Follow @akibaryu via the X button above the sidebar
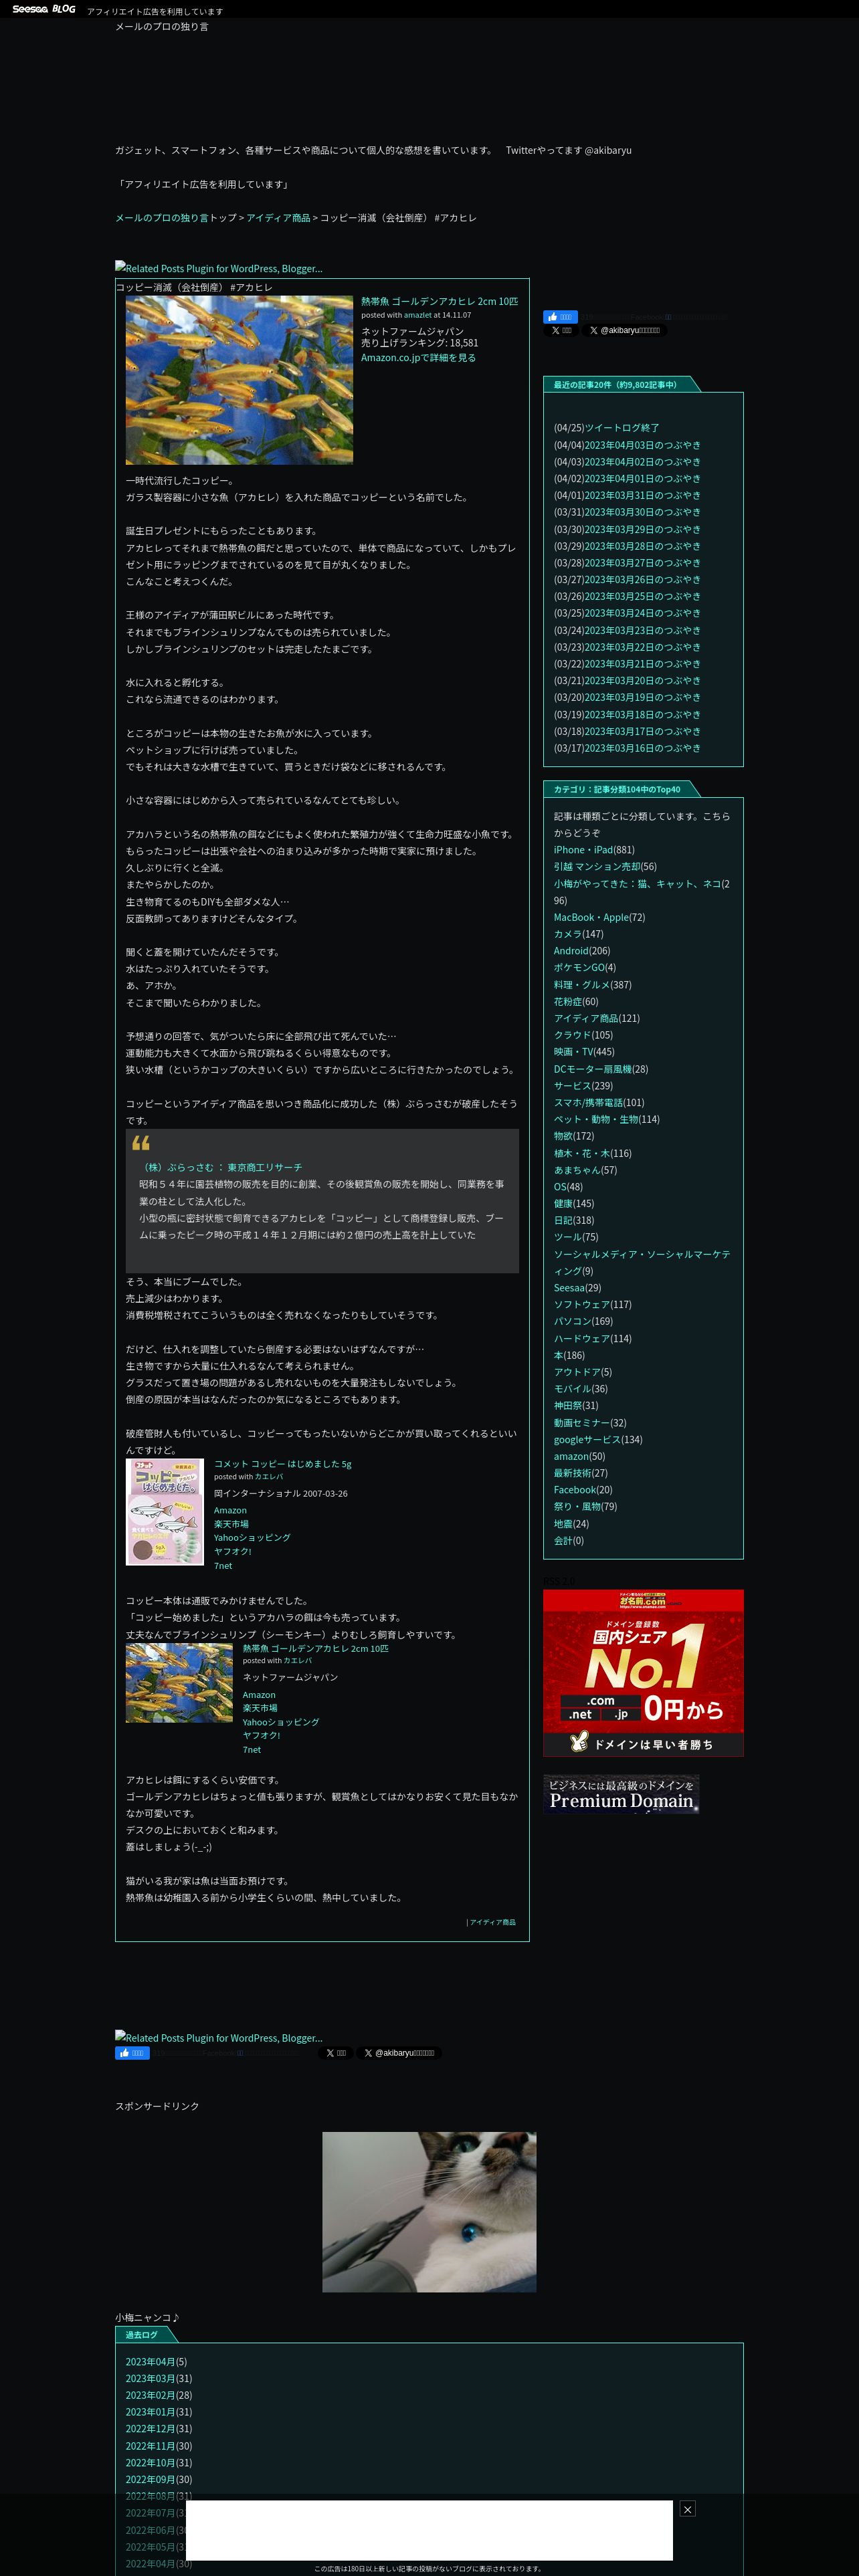Image resolution: width=859 pixels, height=2576 pixels. (624, 330)
